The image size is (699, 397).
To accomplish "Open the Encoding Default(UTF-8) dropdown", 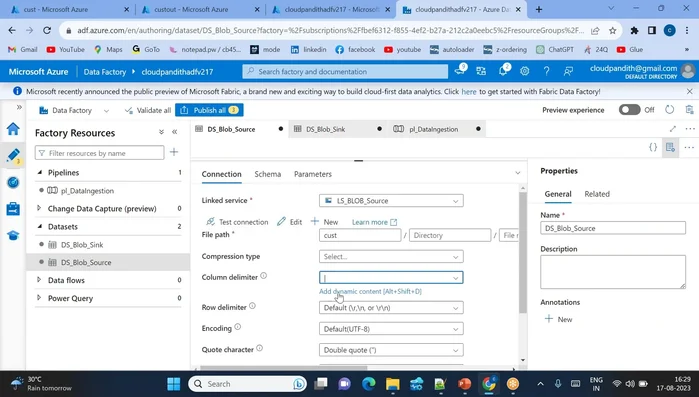I will 391,329.
